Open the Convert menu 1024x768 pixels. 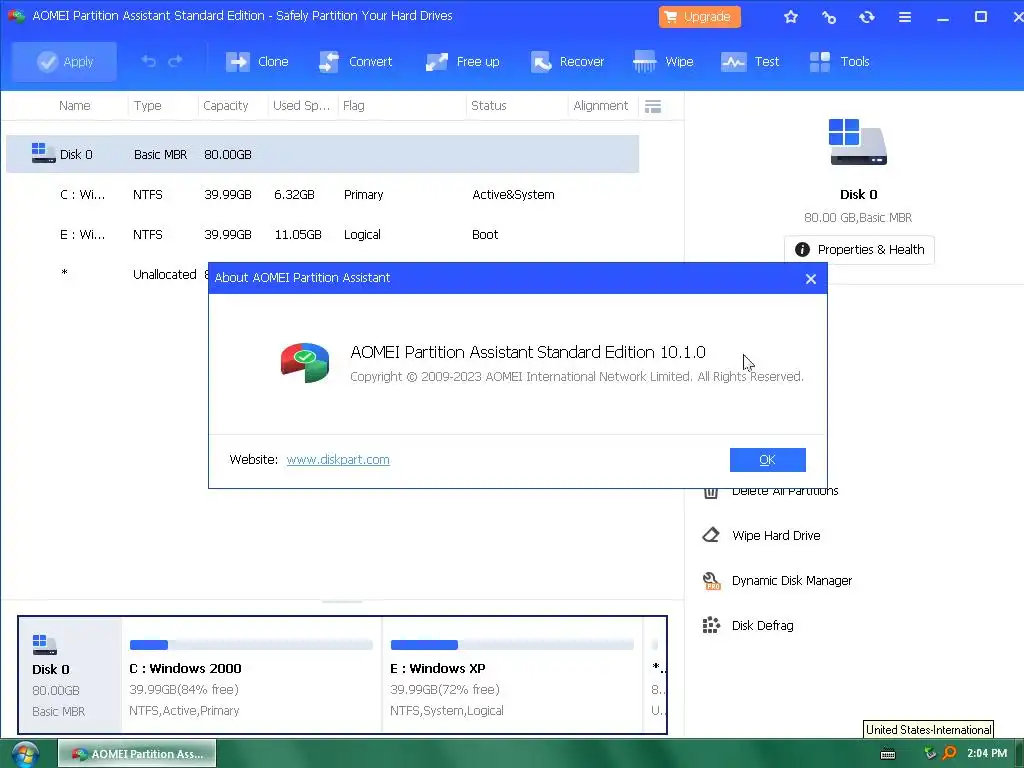click(x=356, y=61)
